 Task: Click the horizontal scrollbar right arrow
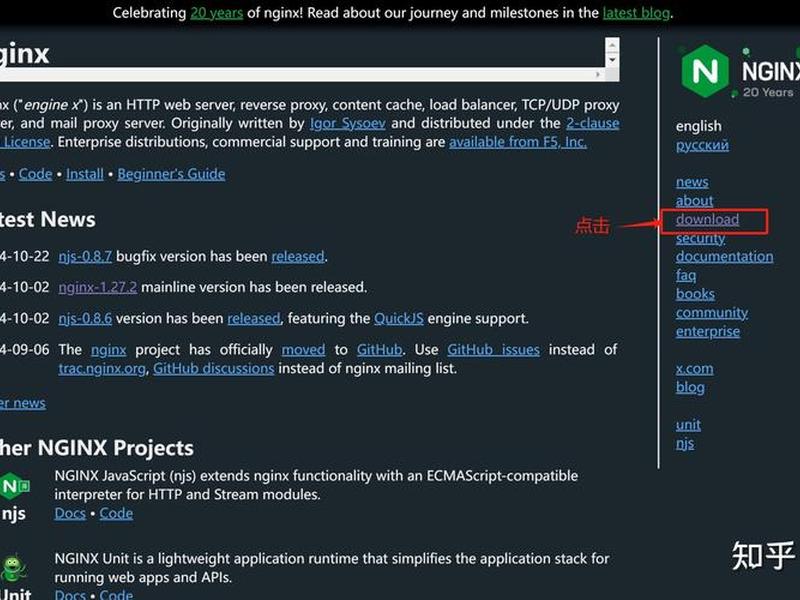coord(598,74)
